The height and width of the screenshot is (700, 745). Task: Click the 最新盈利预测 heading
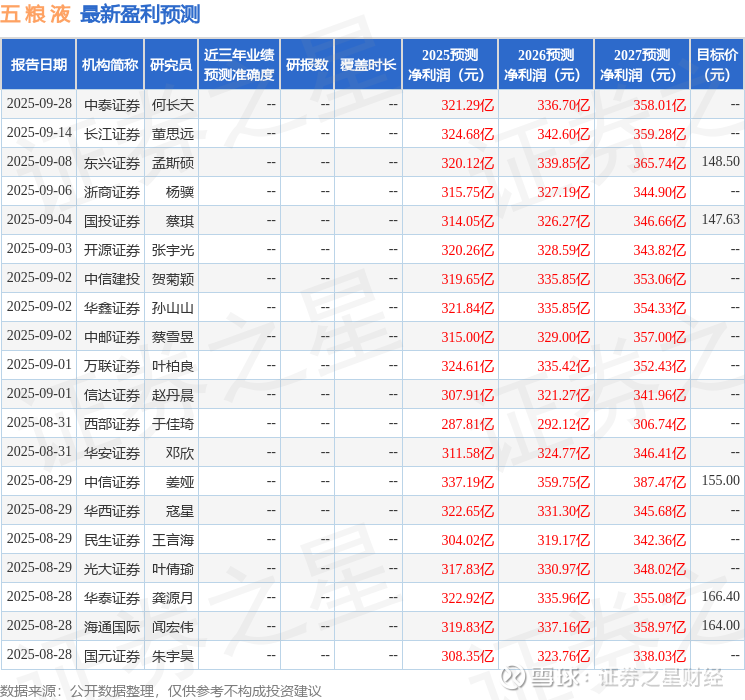[x=140, y=14]
